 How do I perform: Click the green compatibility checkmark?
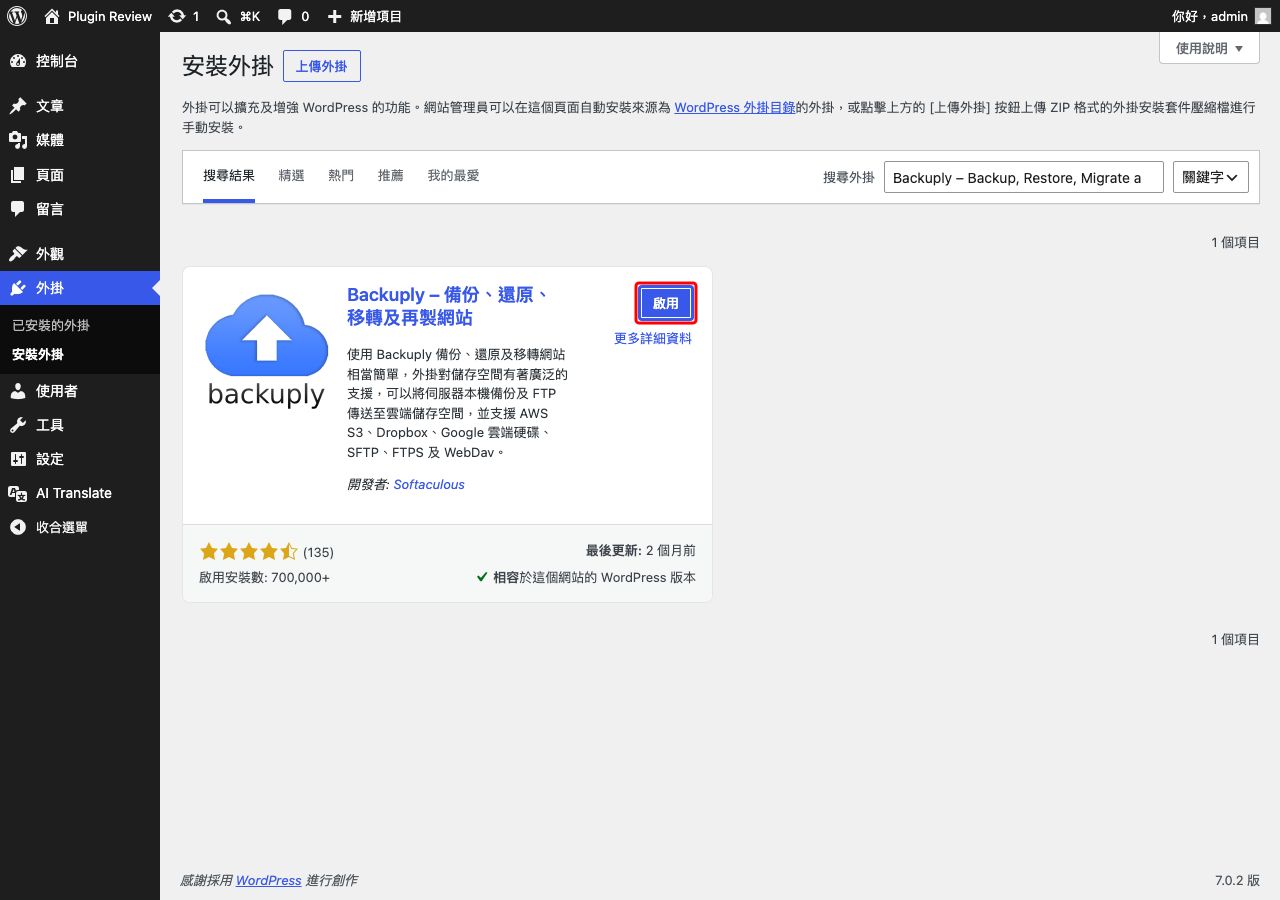pos(482,577)
